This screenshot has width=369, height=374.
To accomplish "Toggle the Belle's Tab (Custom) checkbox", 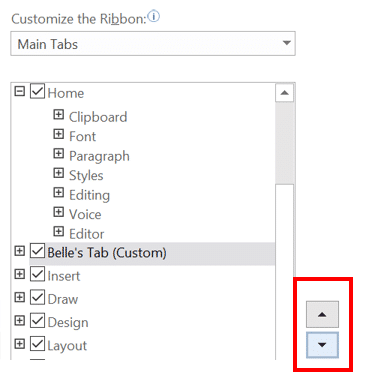I will coord(37,251).
